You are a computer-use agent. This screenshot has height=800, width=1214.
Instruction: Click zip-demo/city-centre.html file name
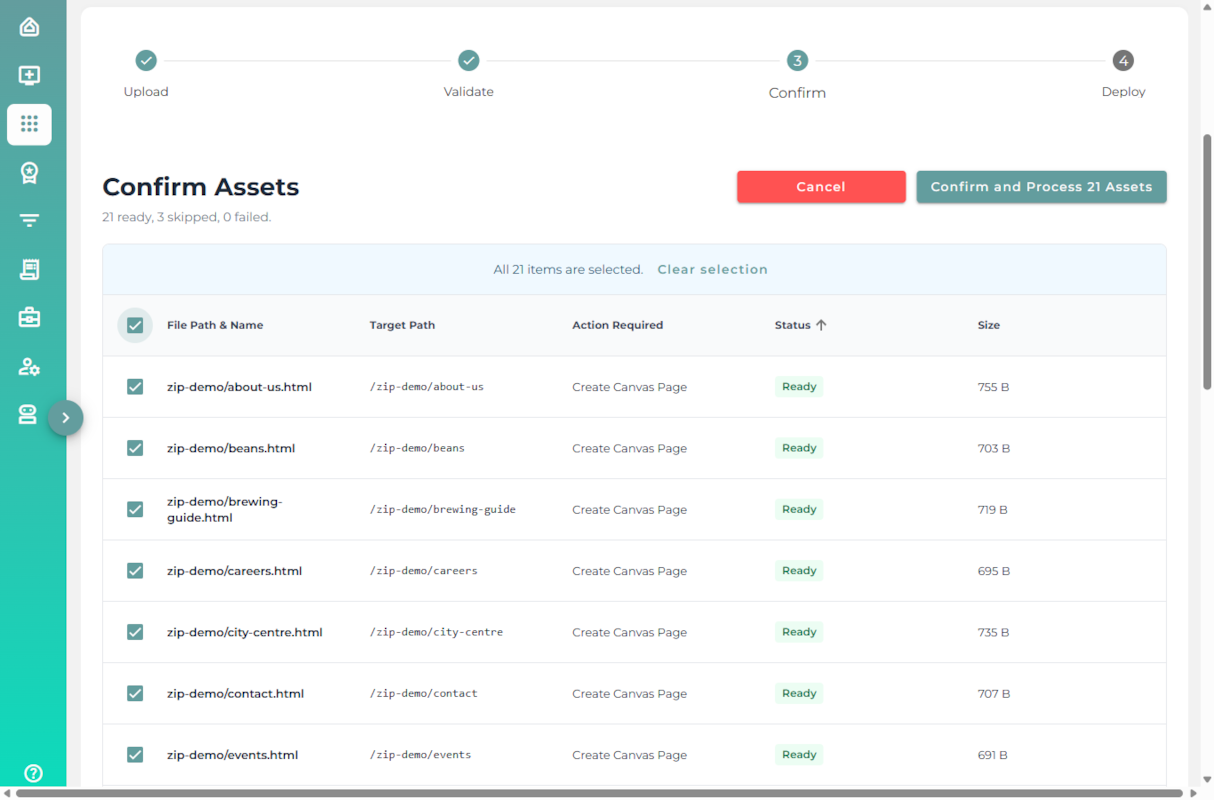(x=244, y=632)
